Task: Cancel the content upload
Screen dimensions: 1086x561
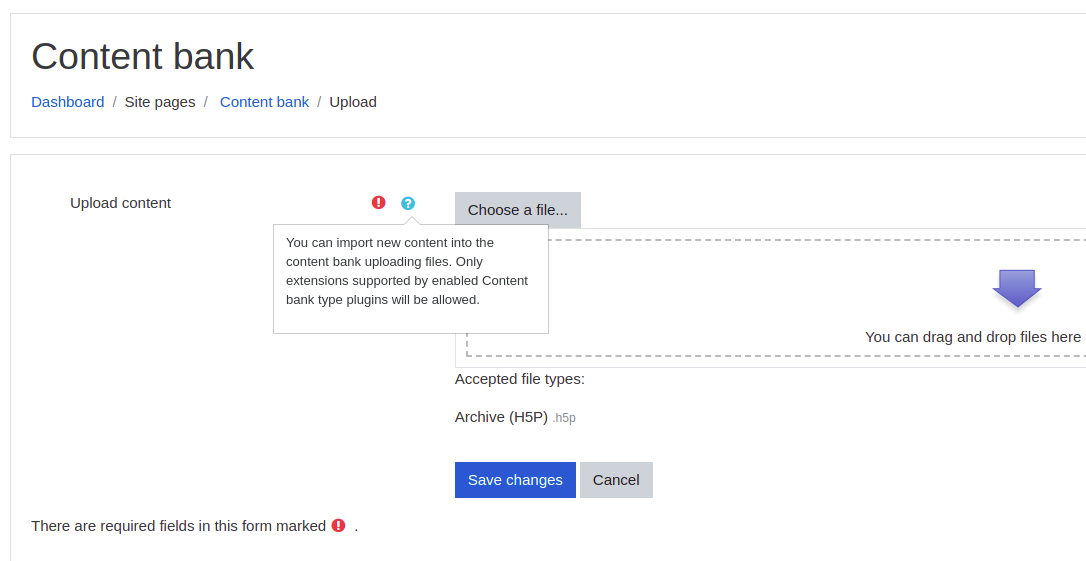Action: (x=616, y=480)
